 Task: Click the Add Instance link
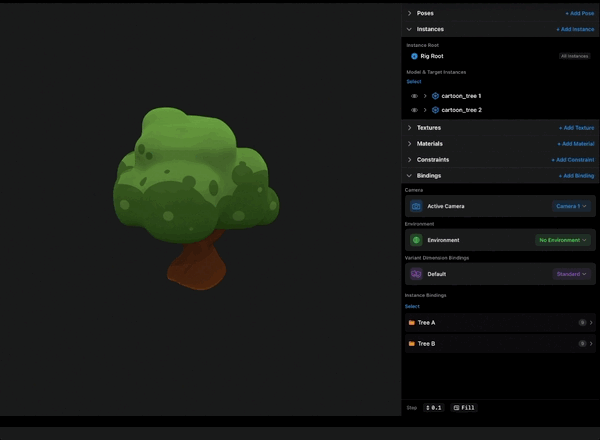575,29
